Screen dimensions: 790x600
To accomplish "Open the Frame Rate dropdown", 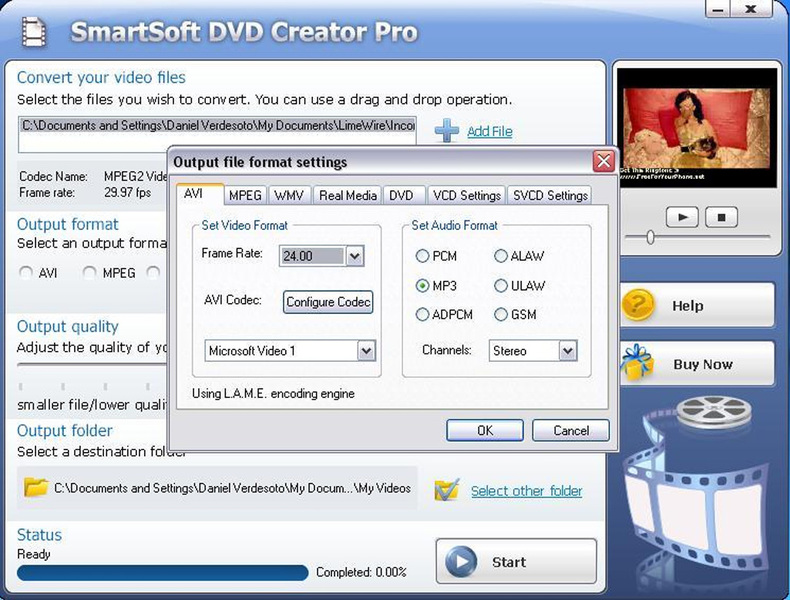I will point(354,256).
